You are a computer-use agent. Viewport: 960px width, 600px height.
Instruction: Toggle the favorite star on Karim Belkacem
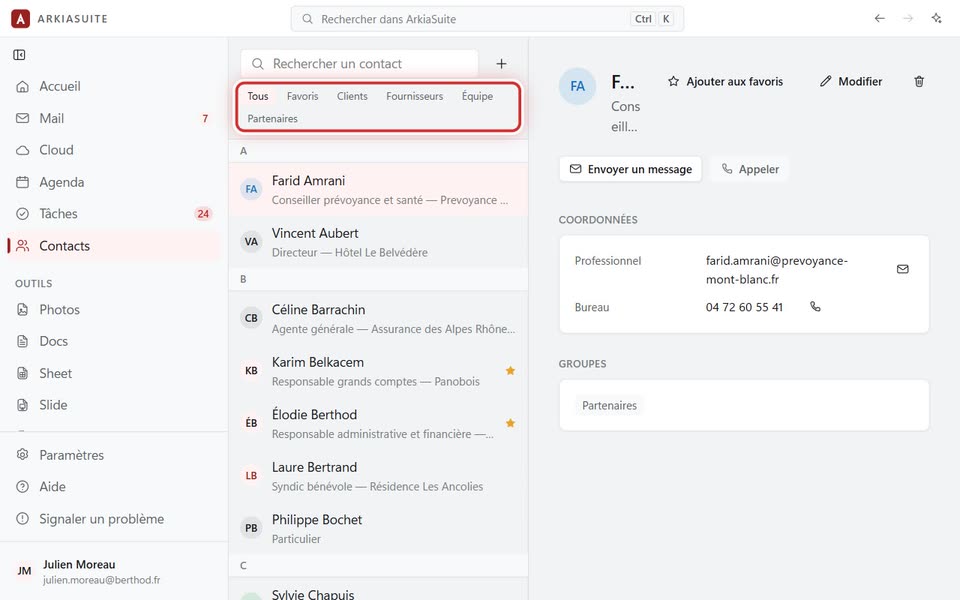pos(510,370)
